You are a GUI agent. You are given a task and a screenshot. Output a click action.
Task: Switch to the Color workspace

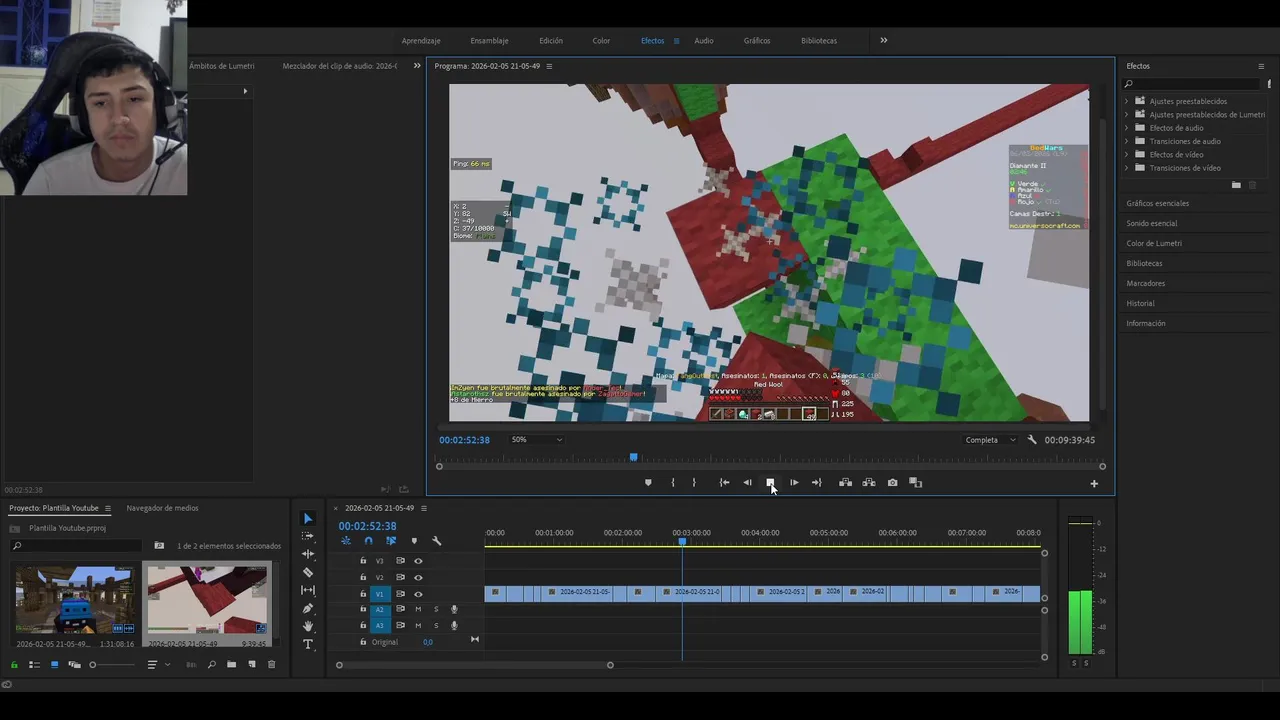coord(601,41)
